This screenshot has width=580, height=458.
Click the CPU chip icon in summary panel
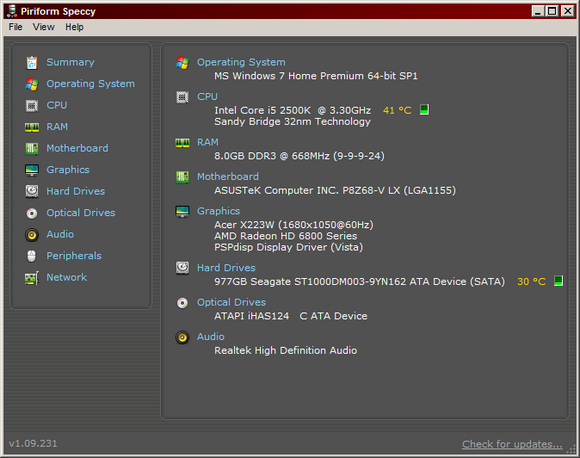[182, 97]
